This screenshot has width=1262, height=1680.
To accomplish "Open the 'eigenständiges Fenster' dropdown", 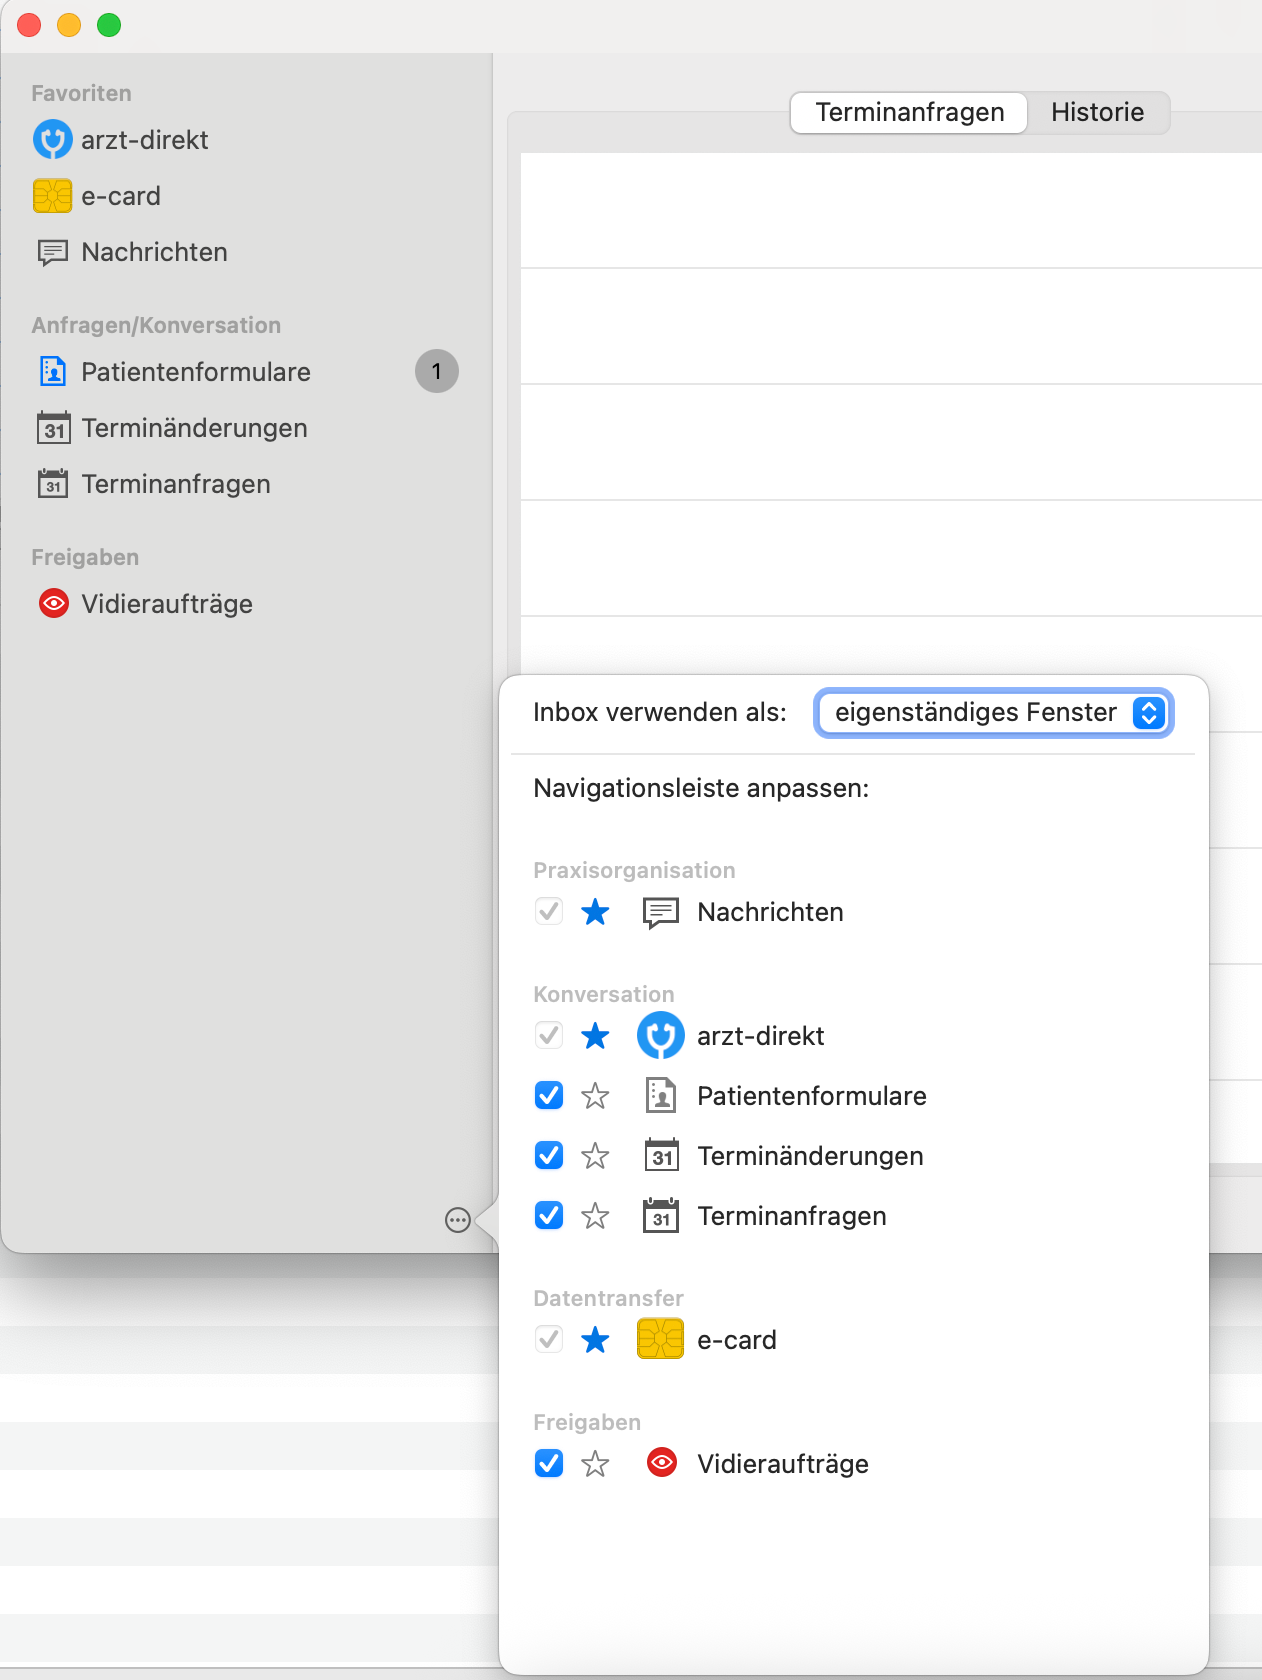I will [x=993, y=713].
